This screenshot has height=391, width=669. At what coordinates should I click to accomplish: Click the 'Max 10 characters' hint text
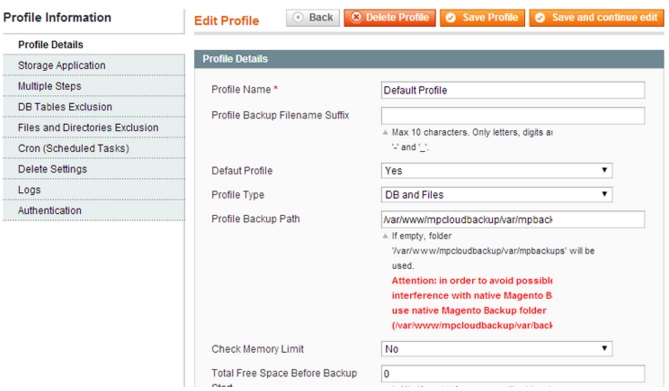[x=471, y=140]
